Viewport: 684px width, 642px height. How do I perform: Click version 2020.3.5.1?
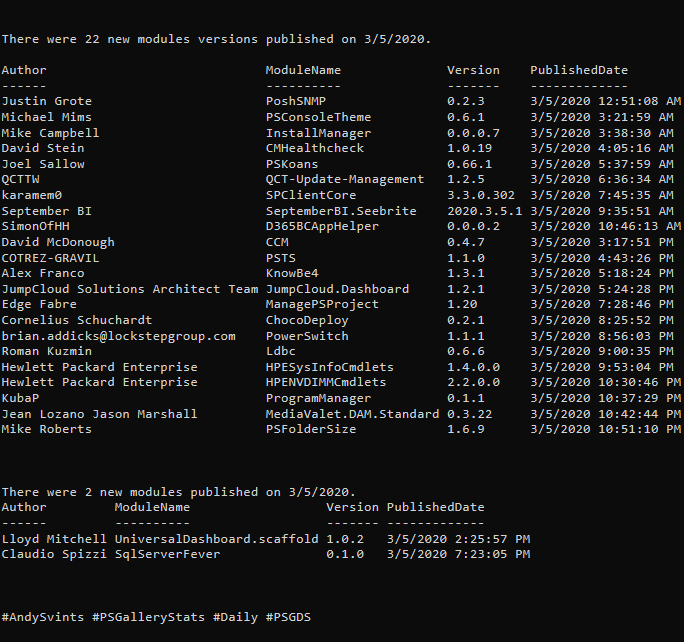485,212
